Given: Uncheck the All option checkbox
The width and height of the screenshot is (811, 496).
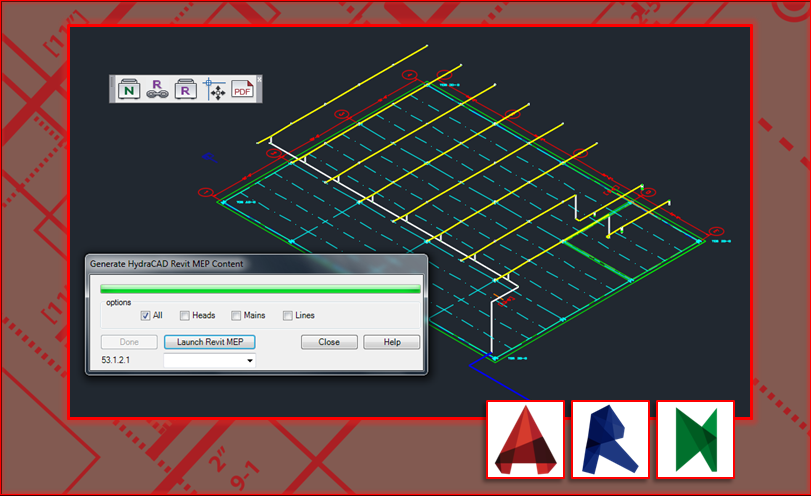Looking at the screenshot, I should [146, 316].
